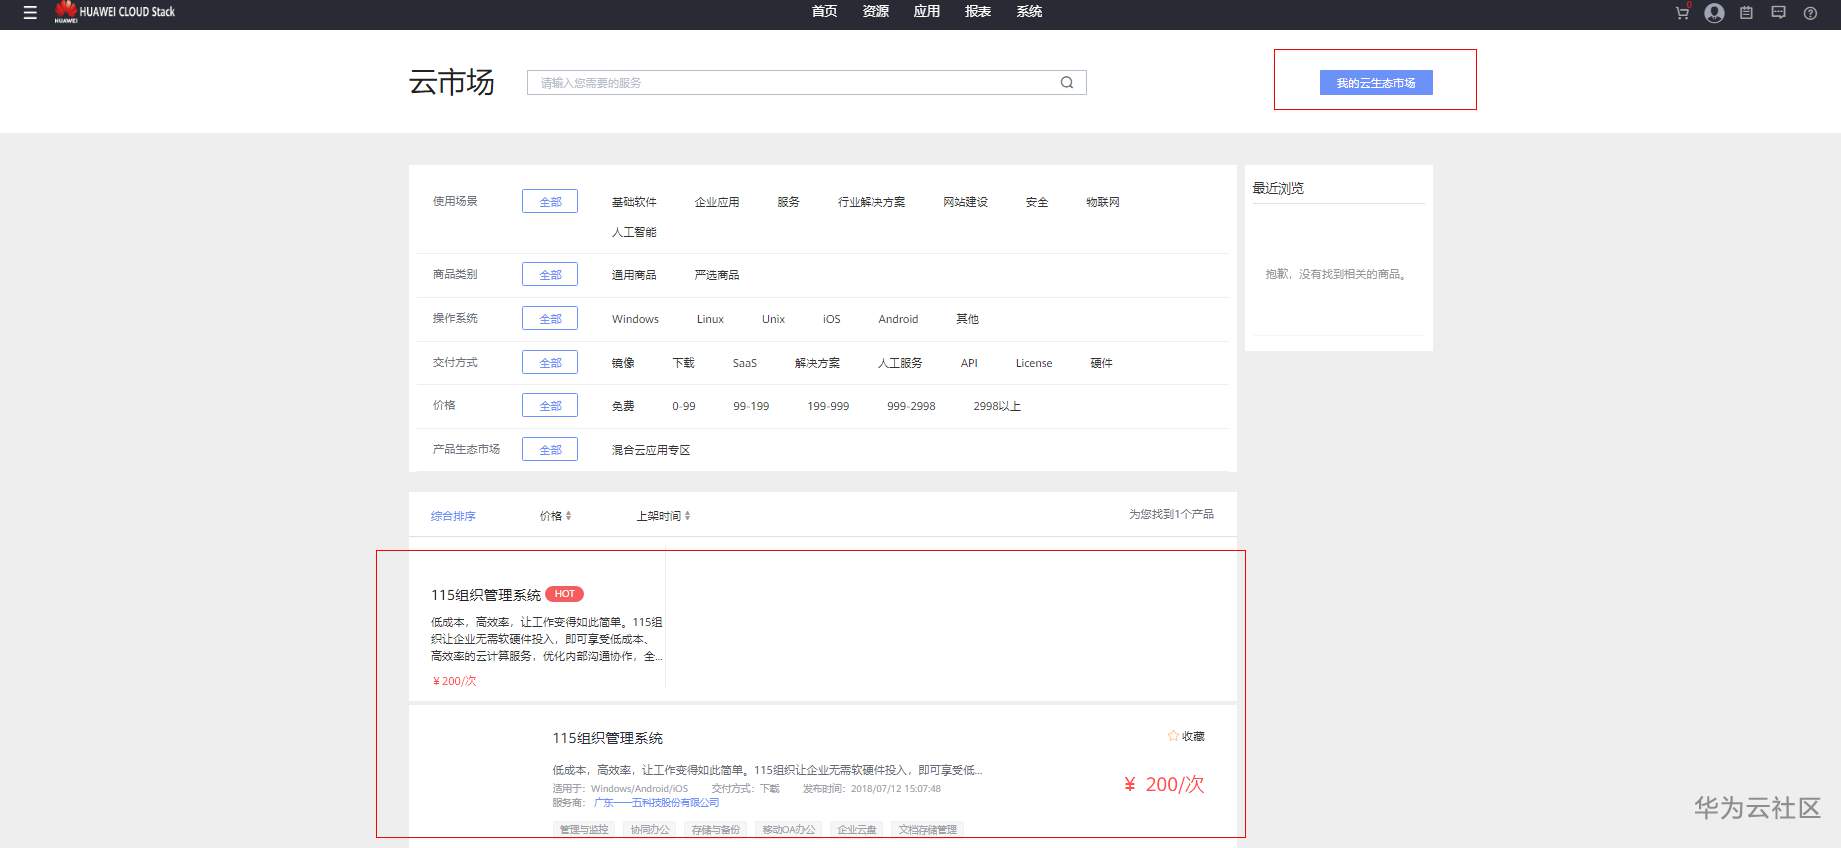Screen dimensions: 1841x848
Task: Open 系统 in top navigation
Action: click(1029, 12)
